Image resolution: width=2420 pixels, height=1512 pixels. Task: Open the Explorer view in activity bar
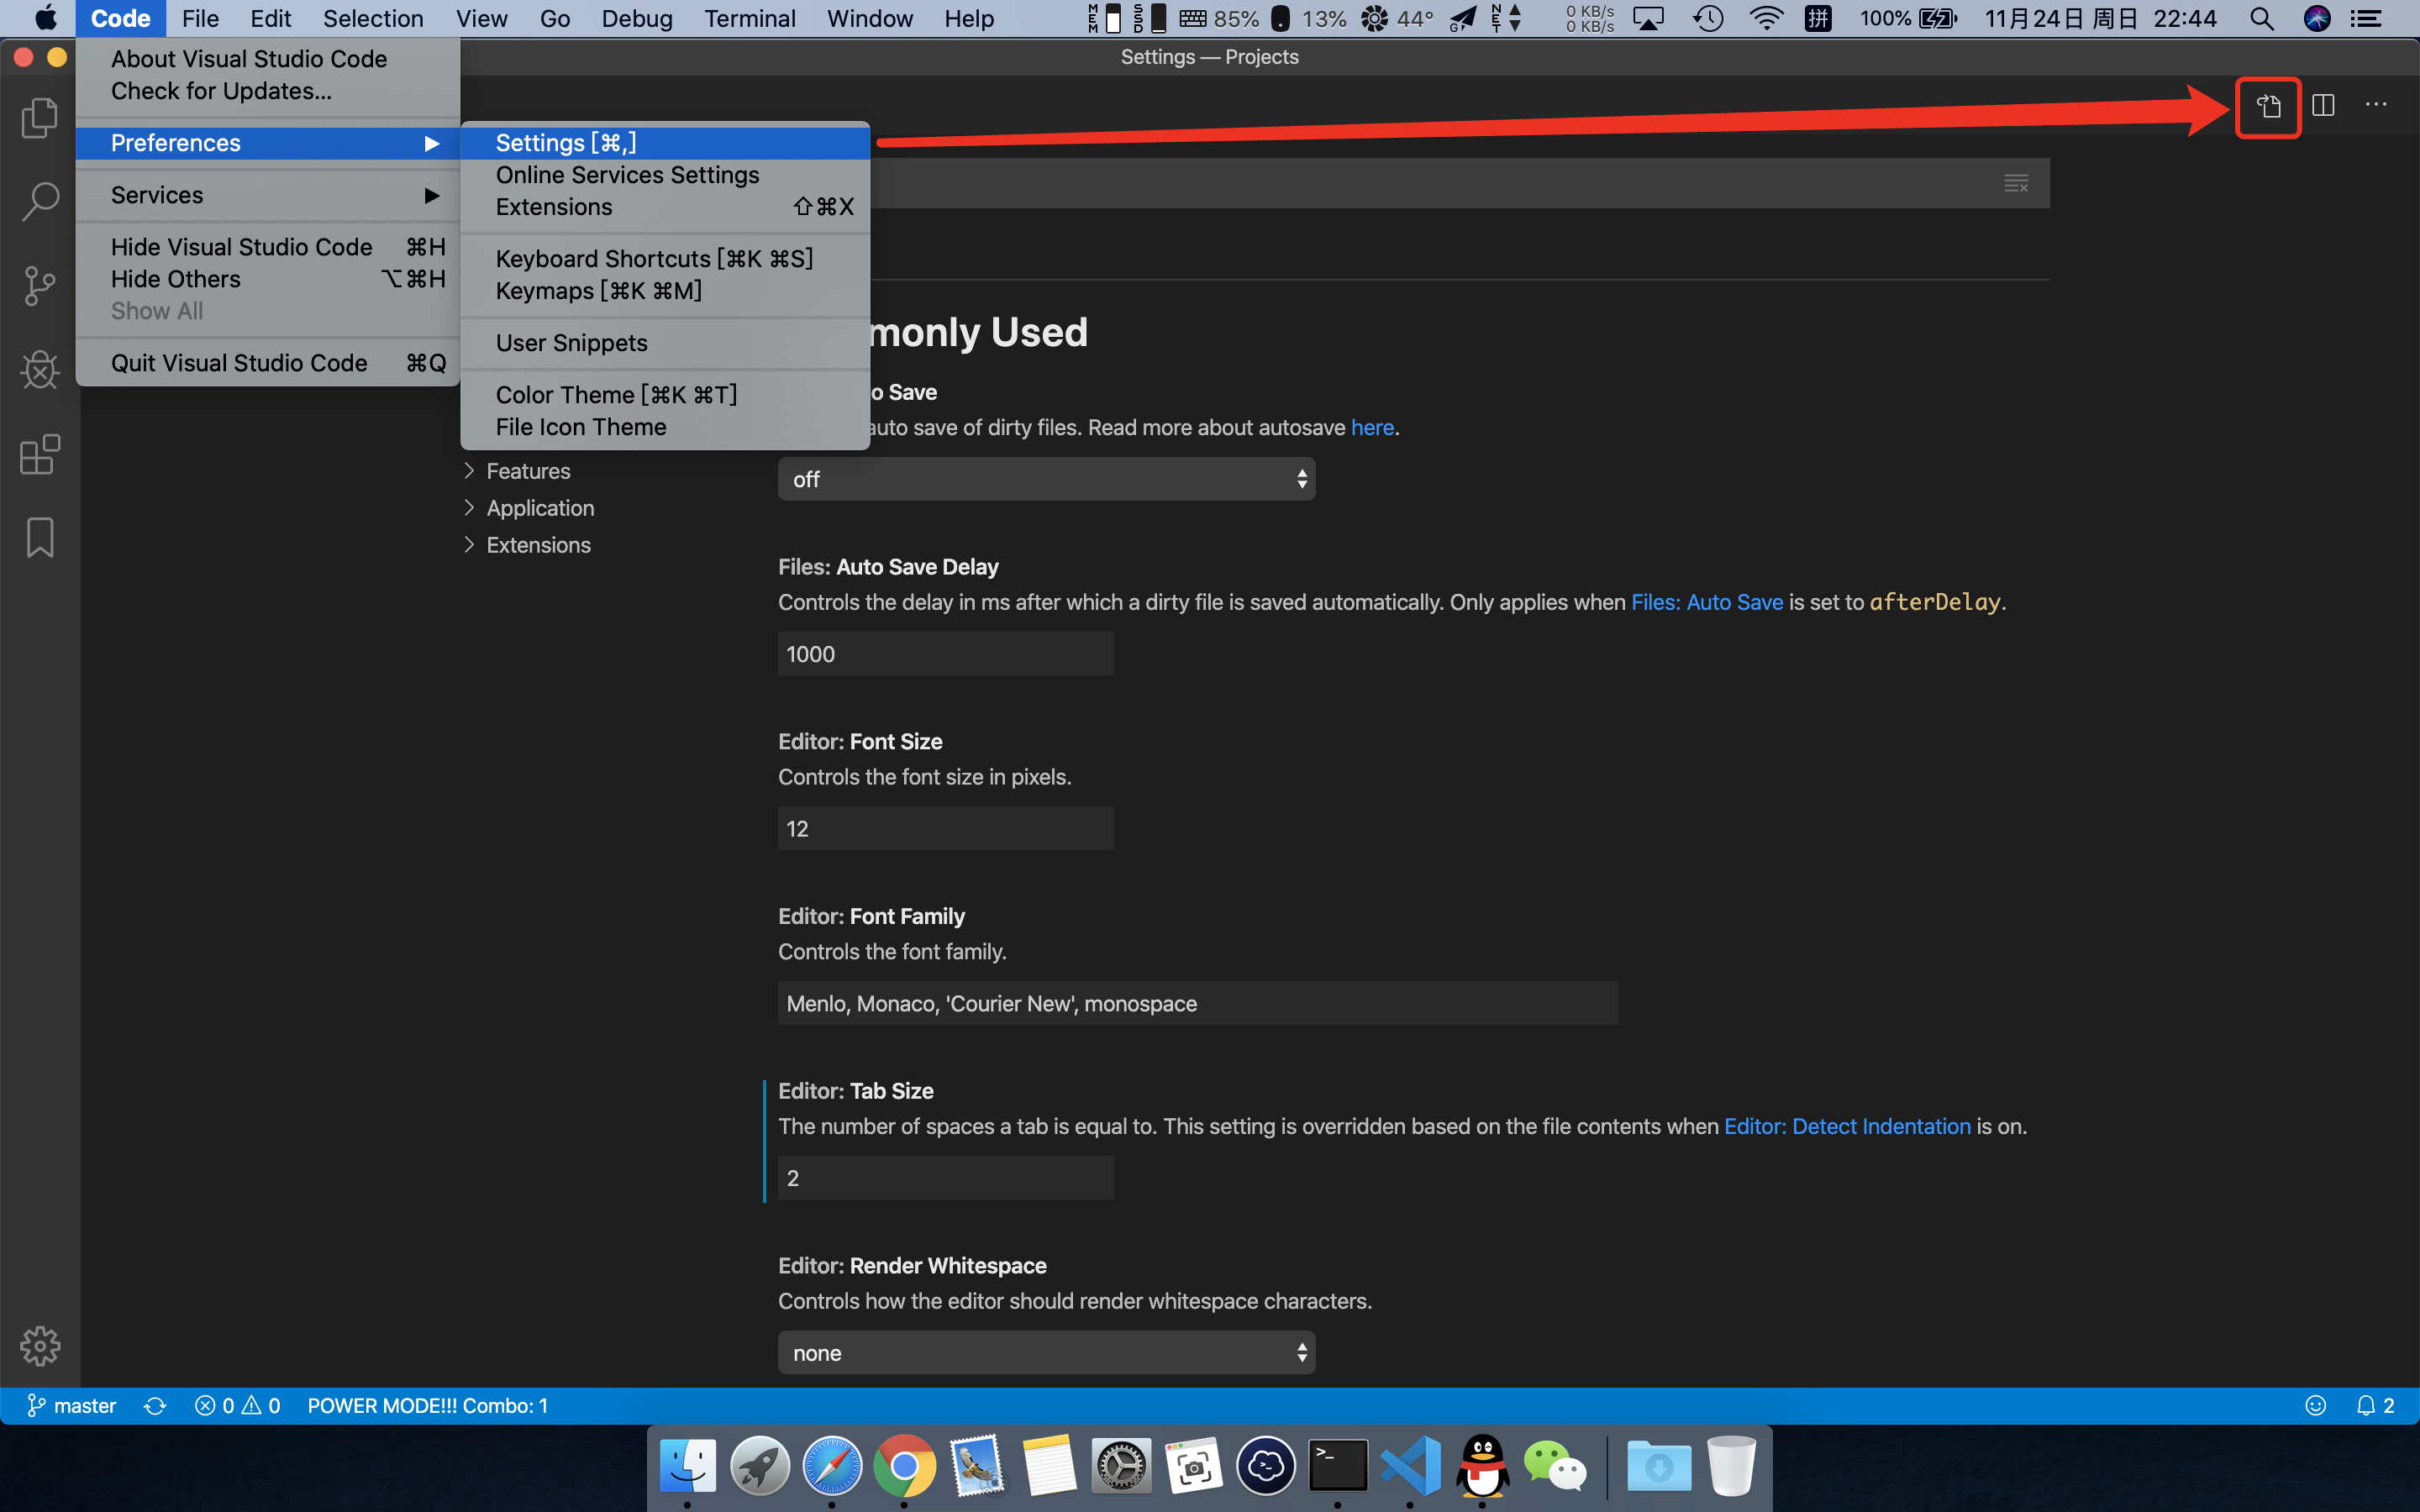40,118
